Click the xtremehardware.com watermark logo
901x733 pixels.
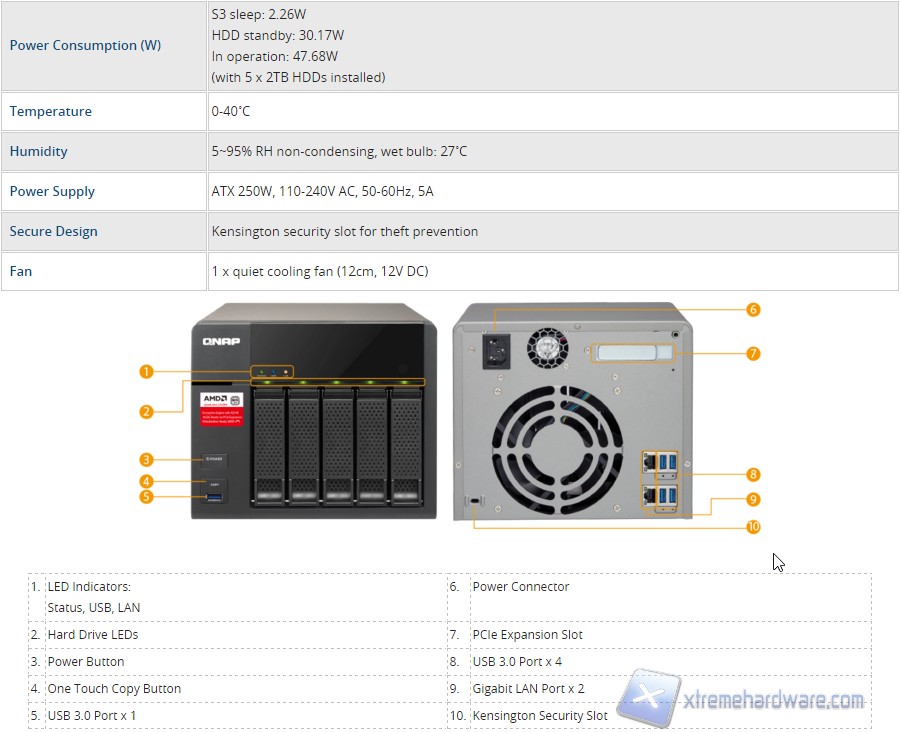coord(742,699)
